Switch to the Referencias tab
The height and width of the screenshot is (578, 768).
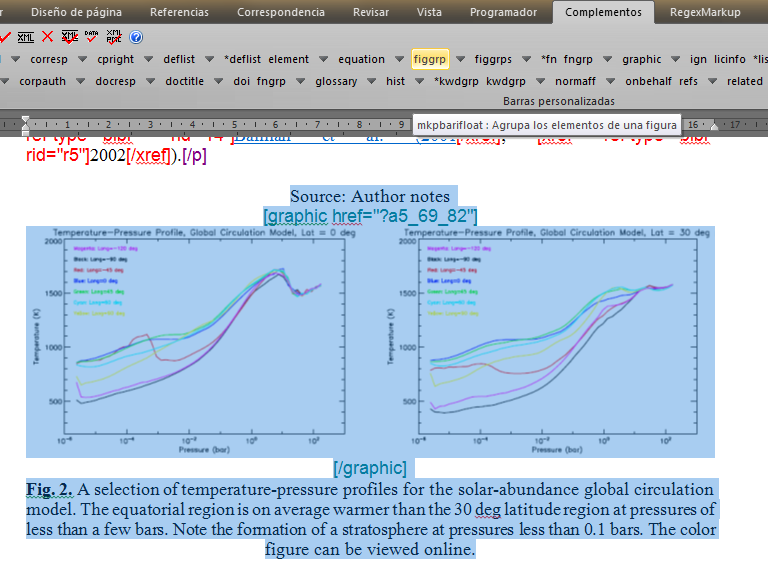pyautogui.click(x=179, y=12)
